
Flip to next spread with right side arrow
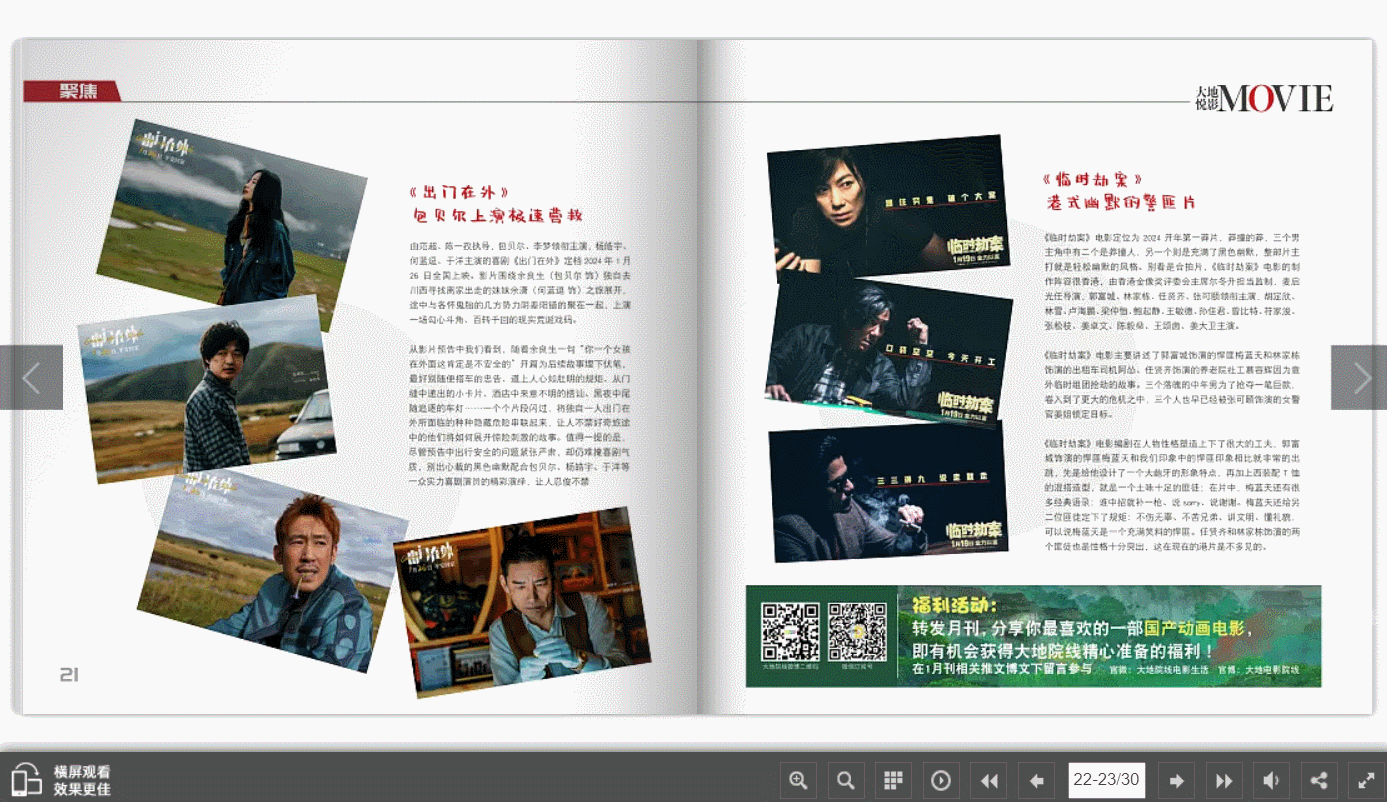tap(1359, 377)
